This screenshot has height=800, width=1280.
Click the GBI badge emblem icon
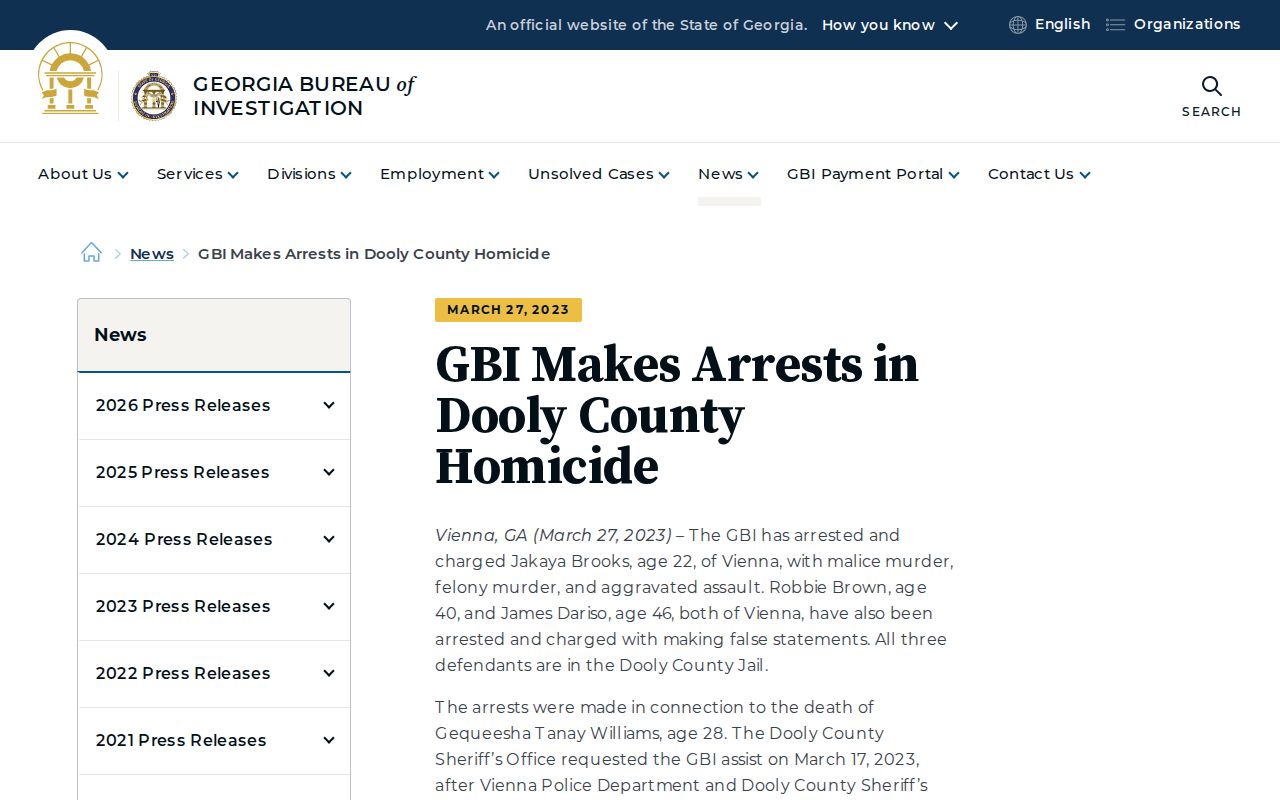point(154,96)
